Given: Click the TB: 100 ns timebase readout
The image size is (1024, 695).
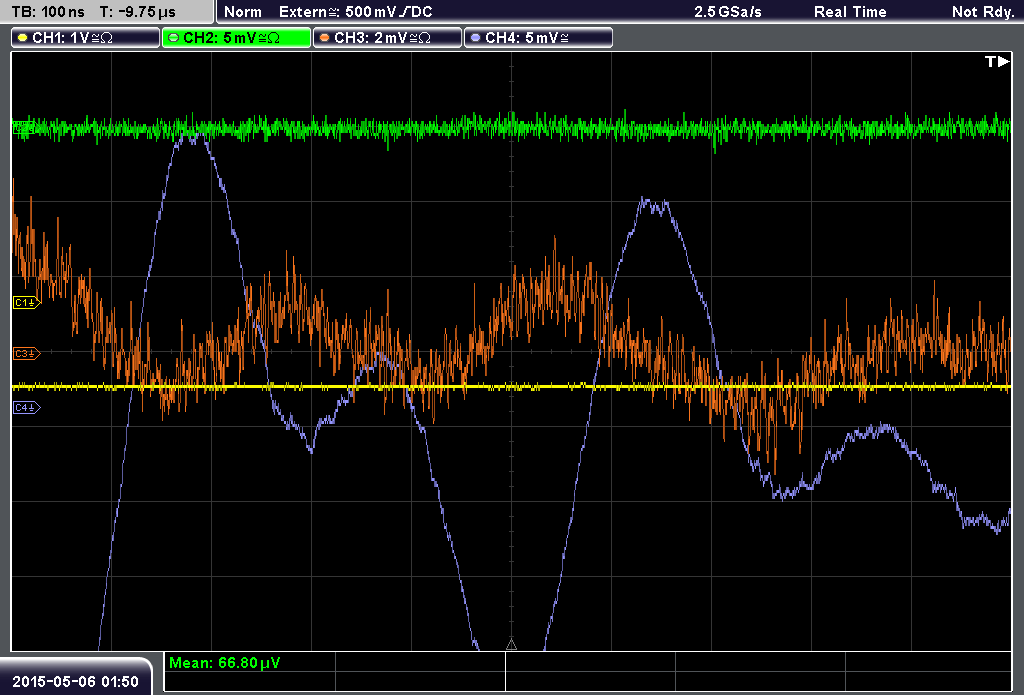Looking at the screenshot, I should (x=48, y=12).
